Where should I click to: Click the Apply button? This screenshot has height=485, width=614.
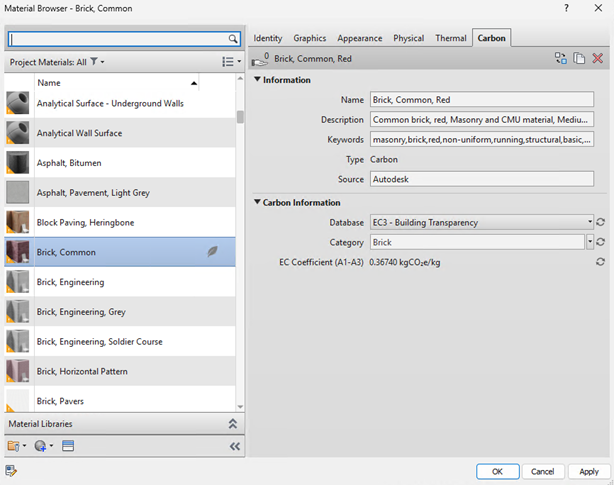pos(588,471)
